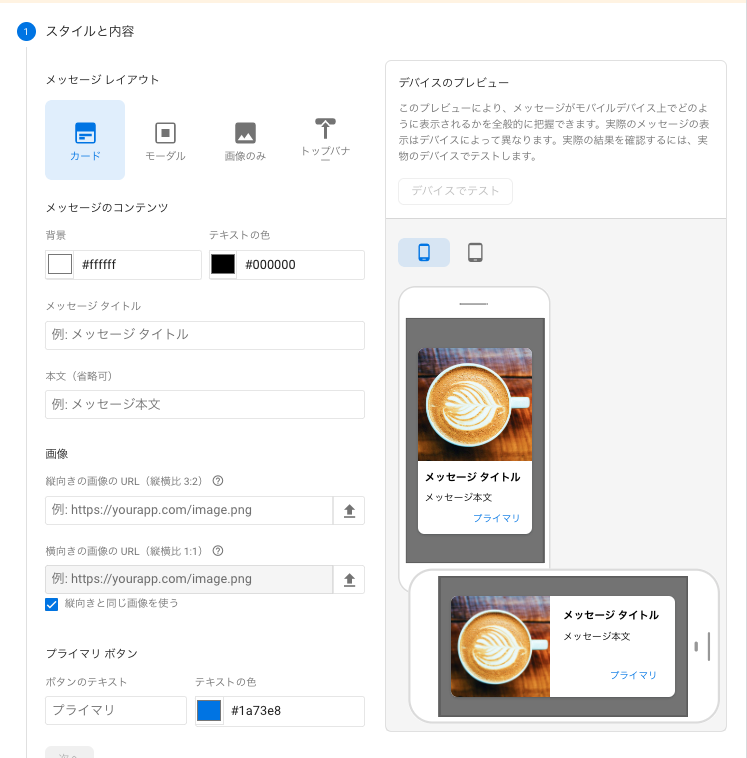This screenshot has height=758, width=747.
Task: Click upload icon for landscape image URL
Action: (x=349, y=579)
